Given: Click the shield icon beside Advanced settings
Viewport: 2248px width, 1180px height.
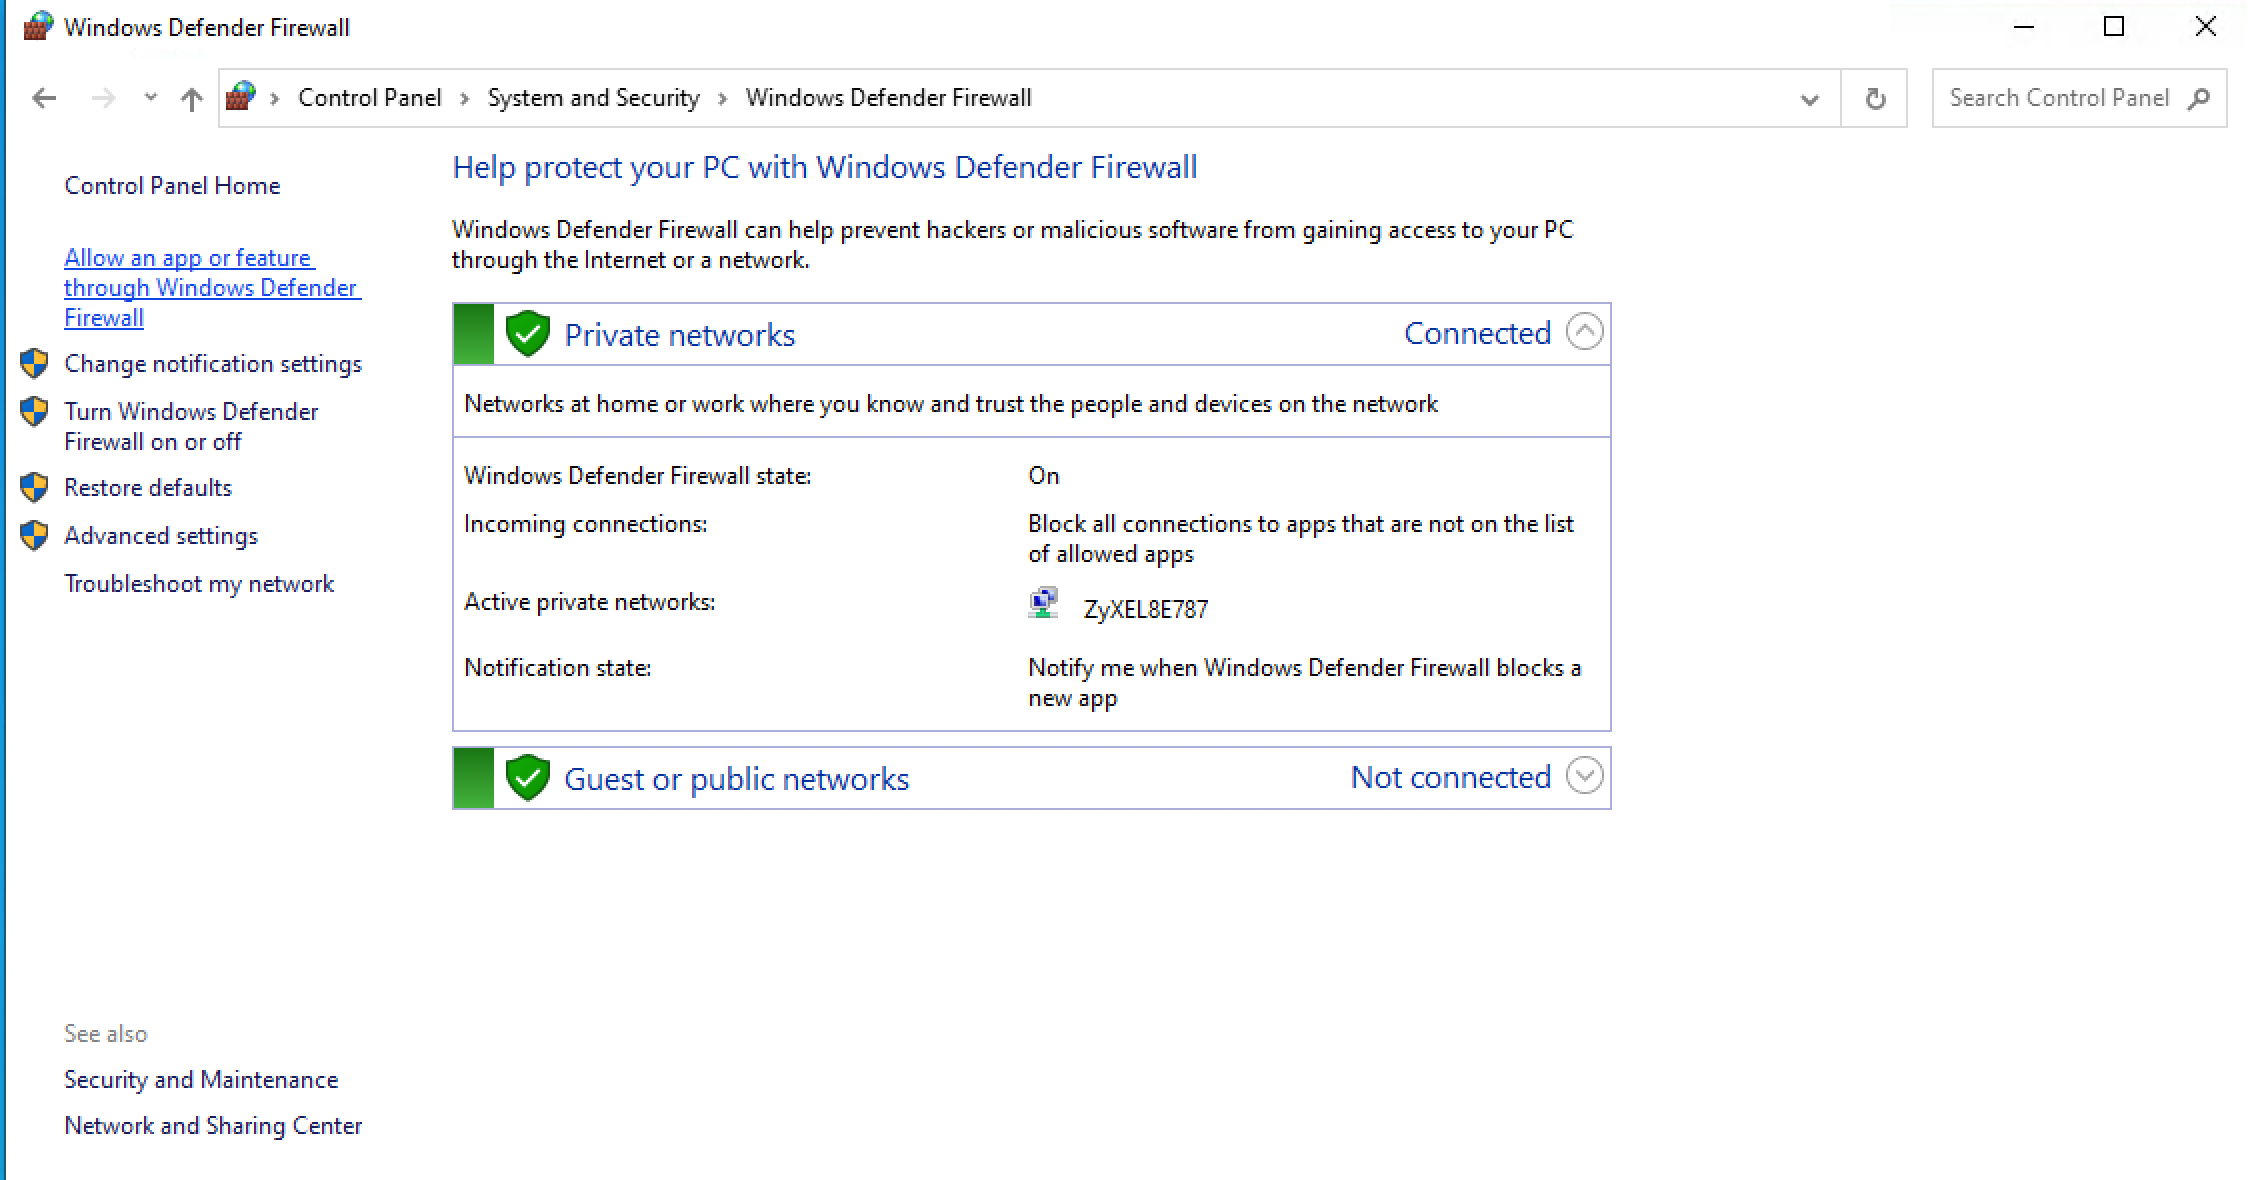Looking at the screenshot, I should 35,536.
